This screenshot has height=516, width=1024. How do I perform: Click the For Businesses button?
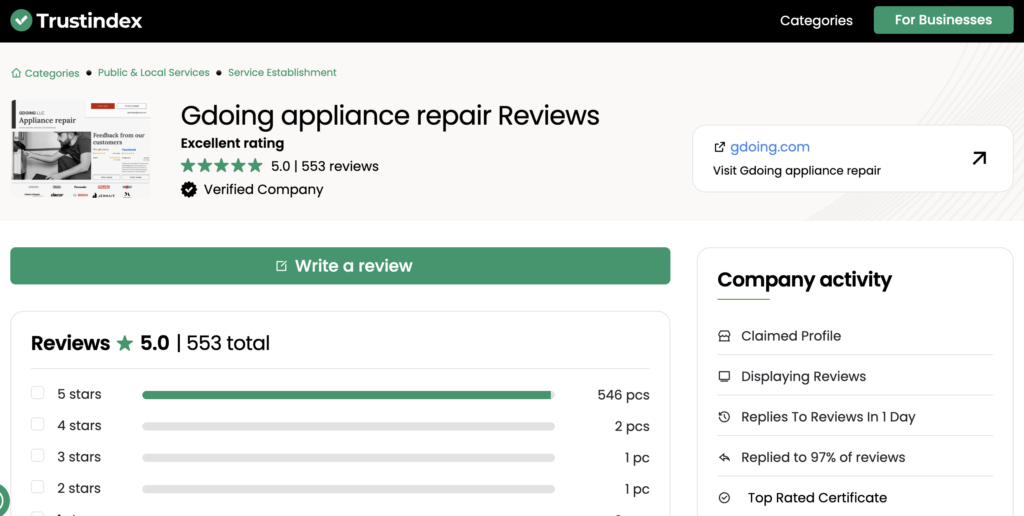[943, 20]
